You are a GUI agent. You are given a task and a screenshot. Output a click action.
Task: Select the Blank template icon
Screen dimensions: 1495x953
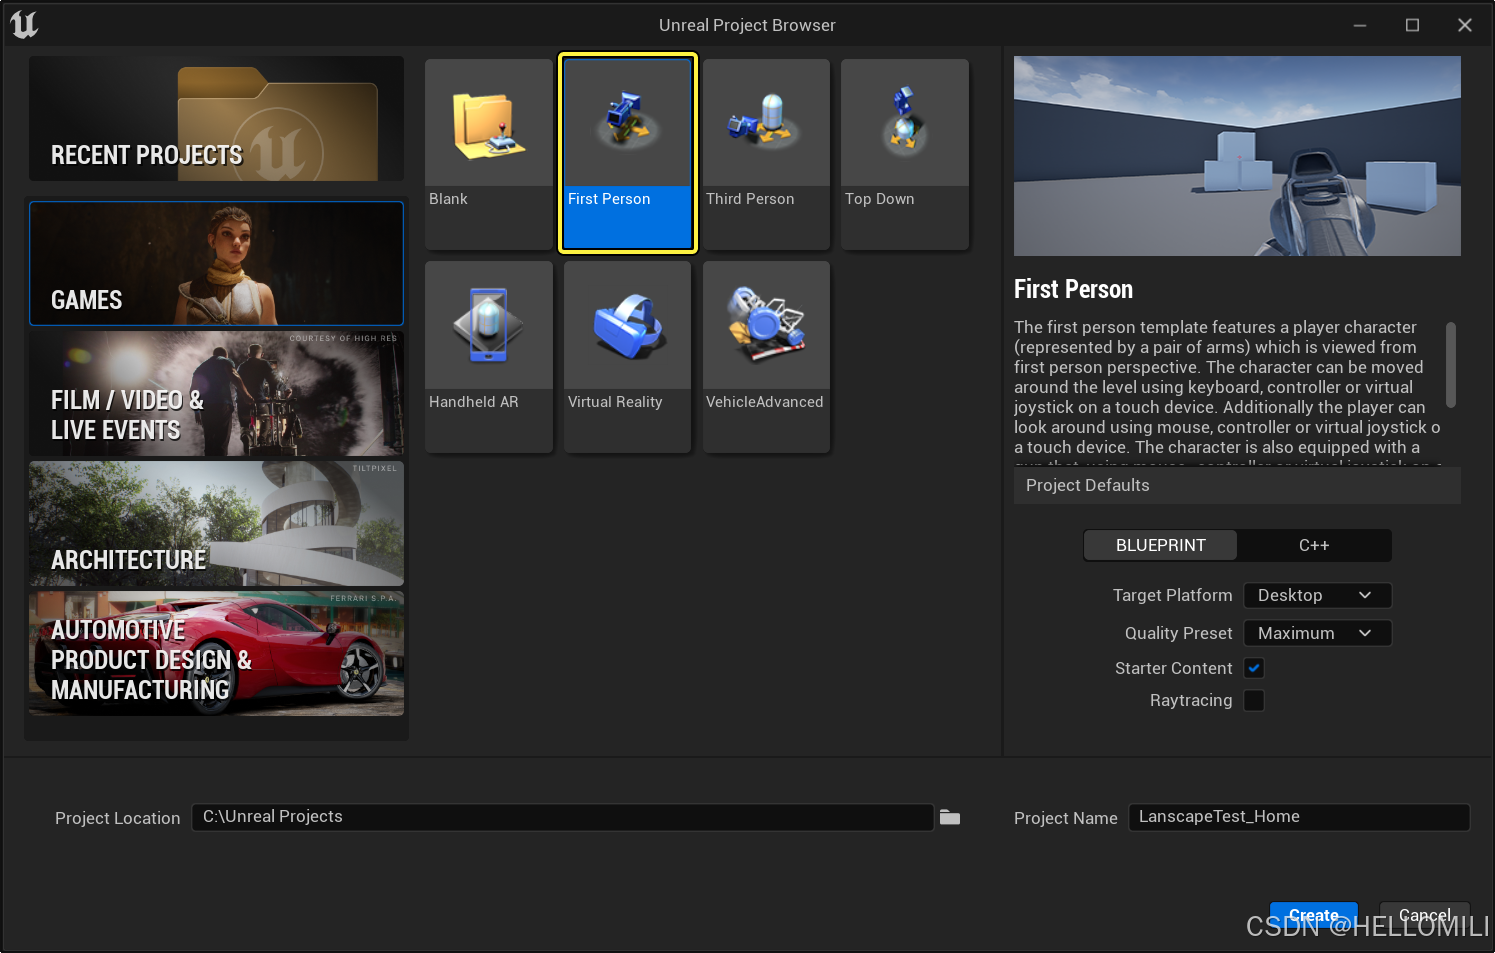click(488, 153)
